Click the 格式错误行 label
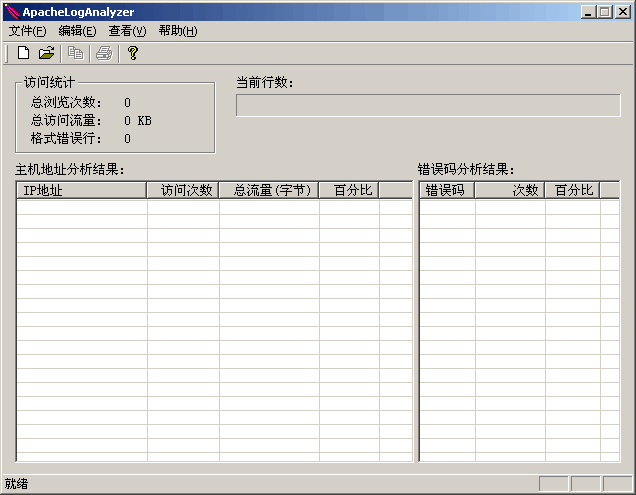Screen dimensions: 636x495 66,139
